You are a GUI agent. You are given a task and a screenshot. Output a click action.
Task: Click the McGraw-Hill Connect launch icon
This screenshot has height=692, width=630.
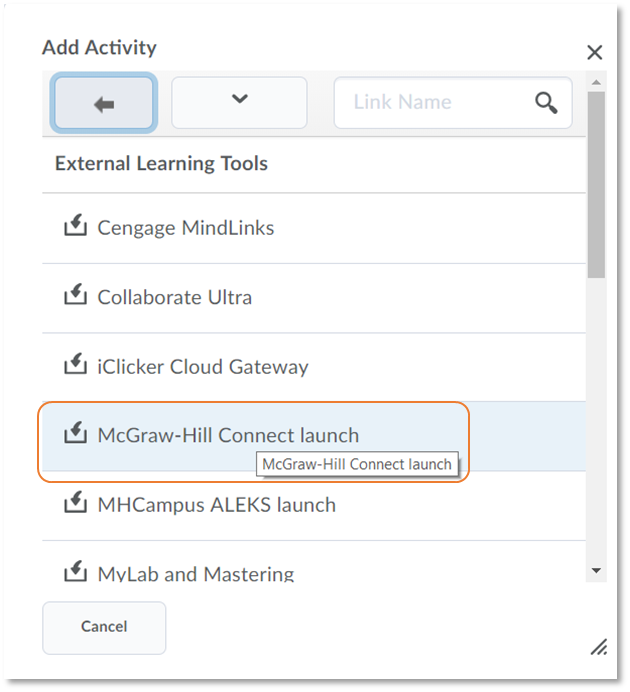coord(75,433)
